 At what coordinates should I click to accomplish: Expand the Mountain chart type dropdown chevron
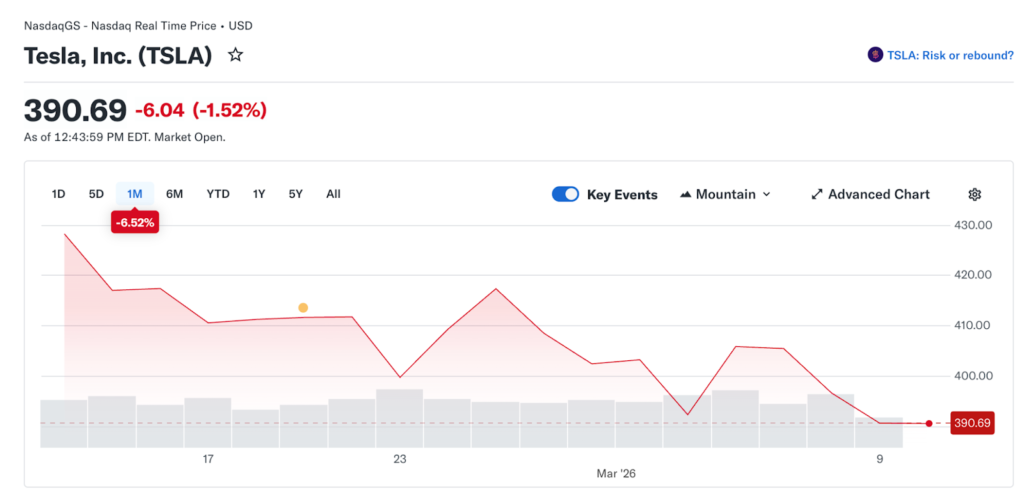click(x=767, y=194)
